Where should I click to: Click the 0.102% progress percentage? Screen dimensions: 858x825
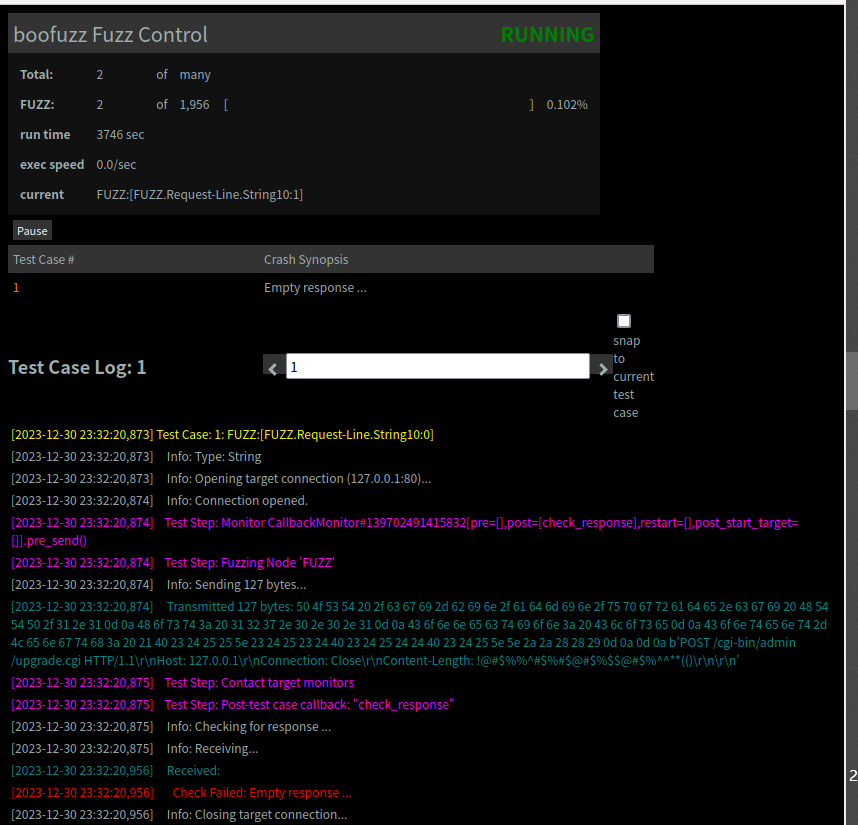coord(567,105)
